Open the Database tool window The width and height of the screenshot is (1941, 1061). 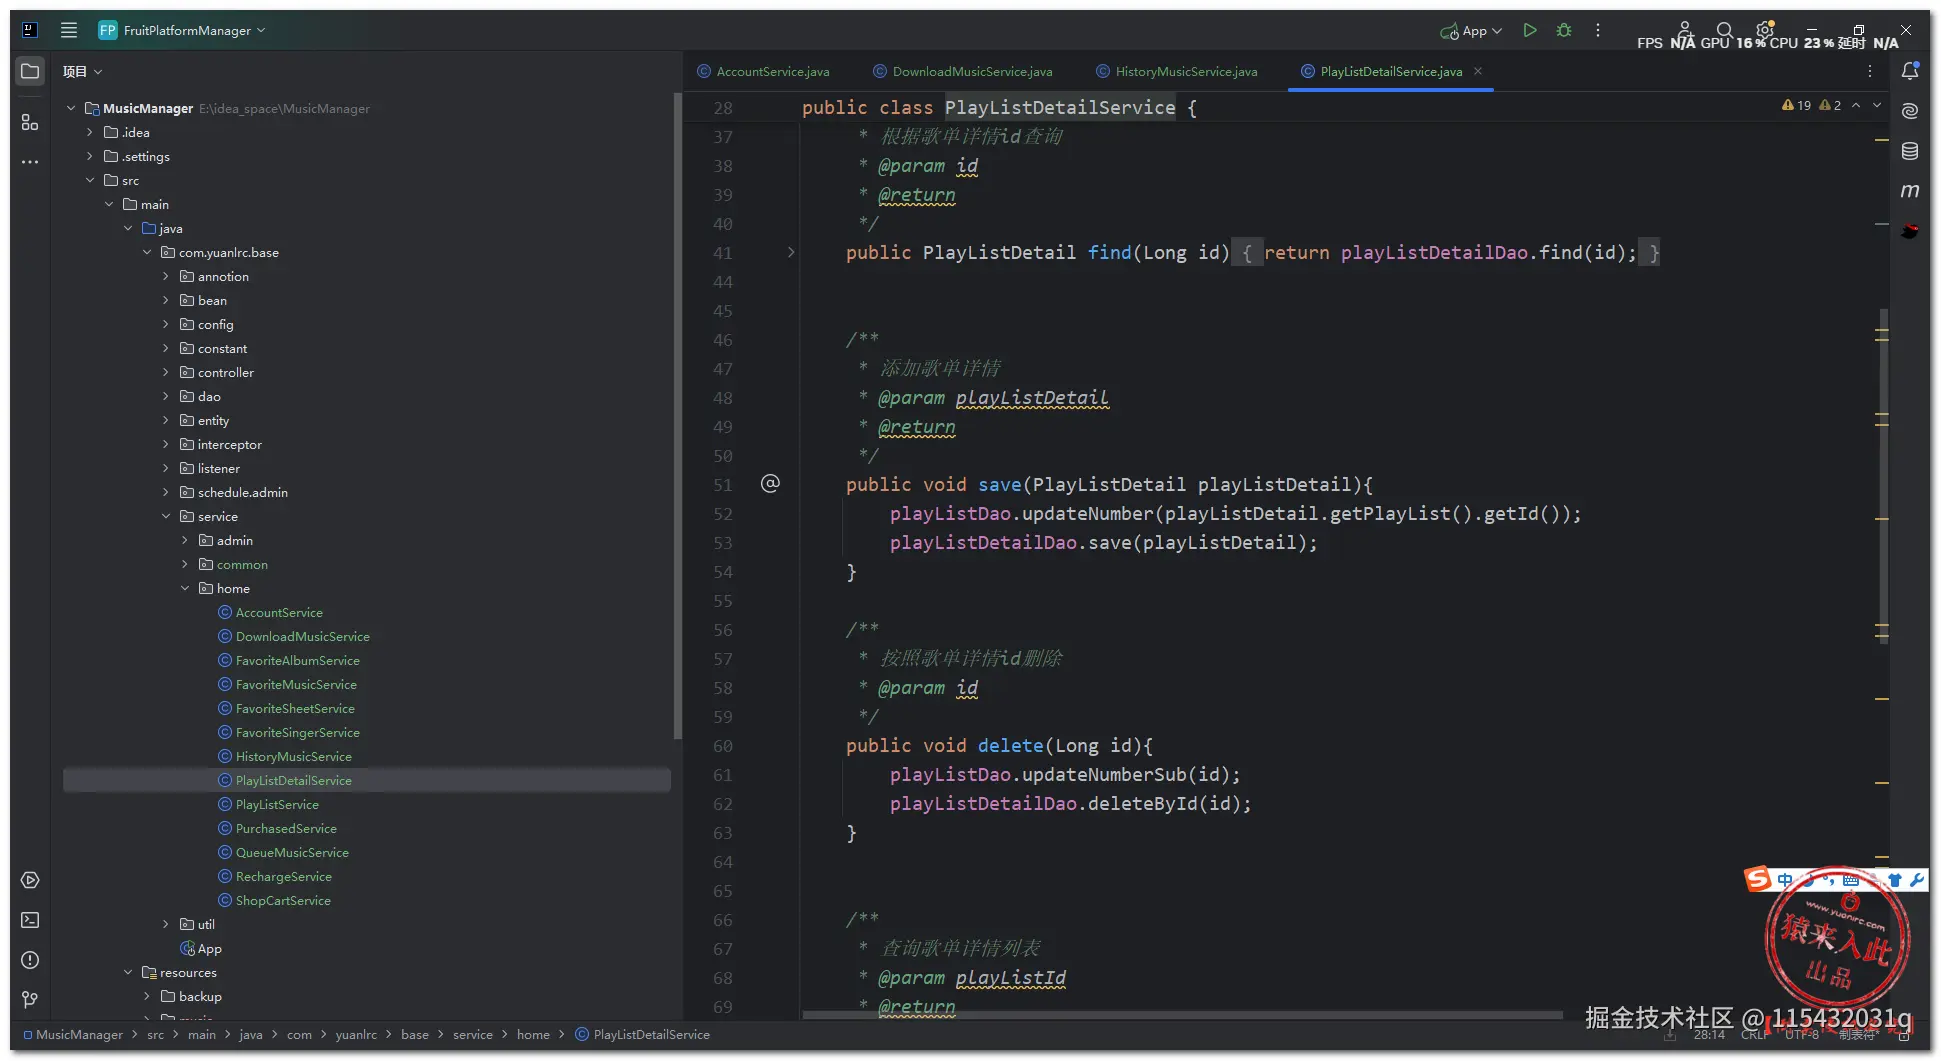(x=1910, y=151)
